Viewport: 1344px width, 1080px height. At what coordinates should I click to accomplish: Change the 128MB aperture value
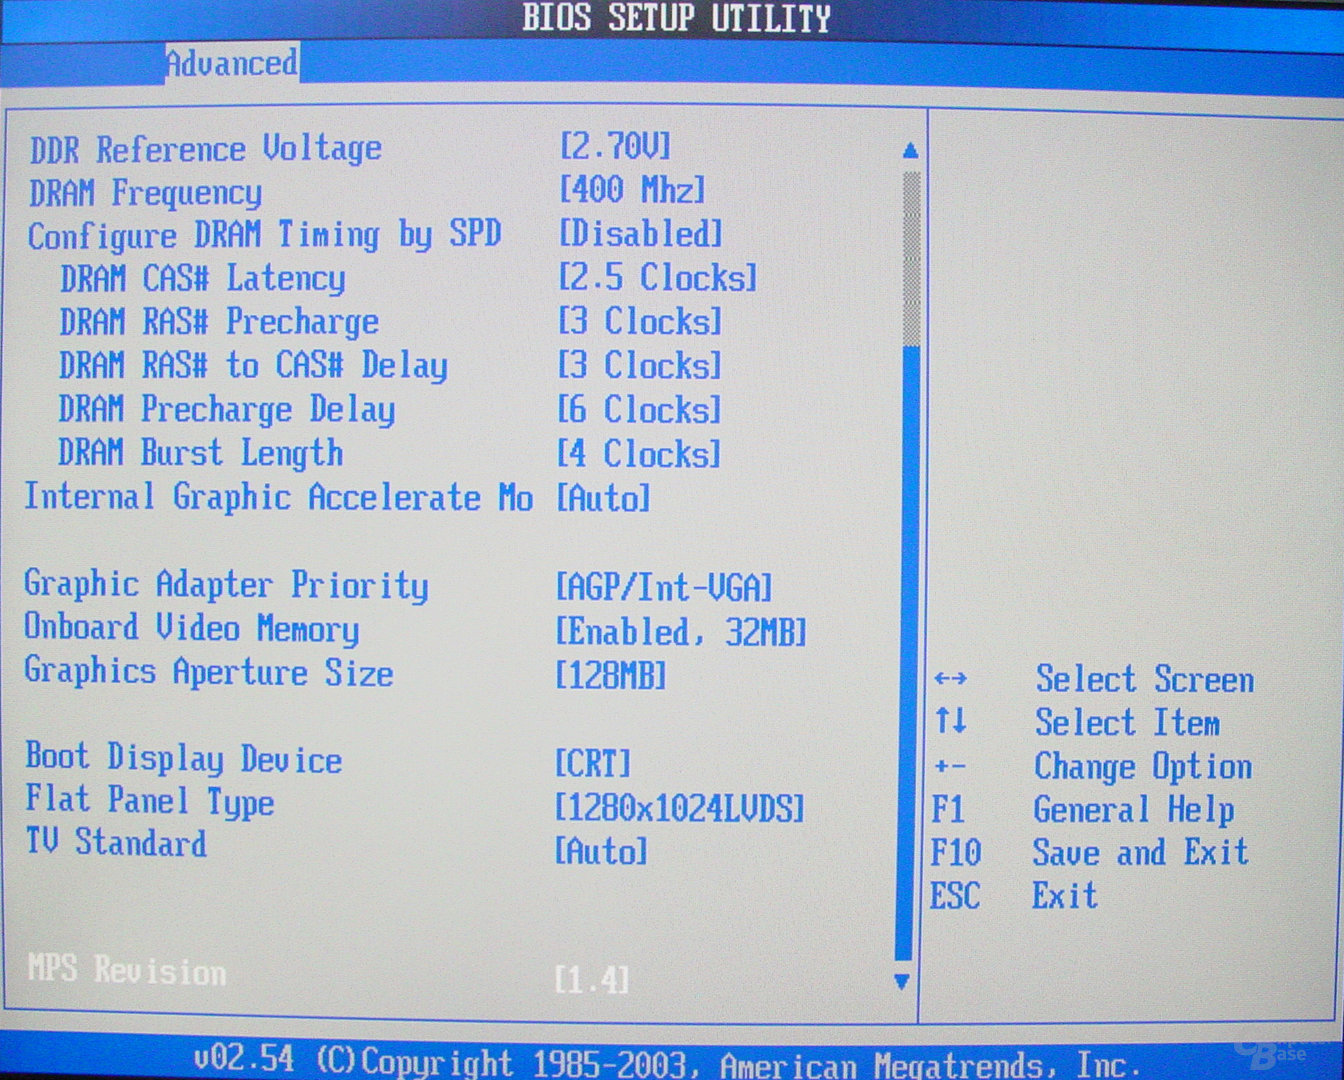click(611, 676)
